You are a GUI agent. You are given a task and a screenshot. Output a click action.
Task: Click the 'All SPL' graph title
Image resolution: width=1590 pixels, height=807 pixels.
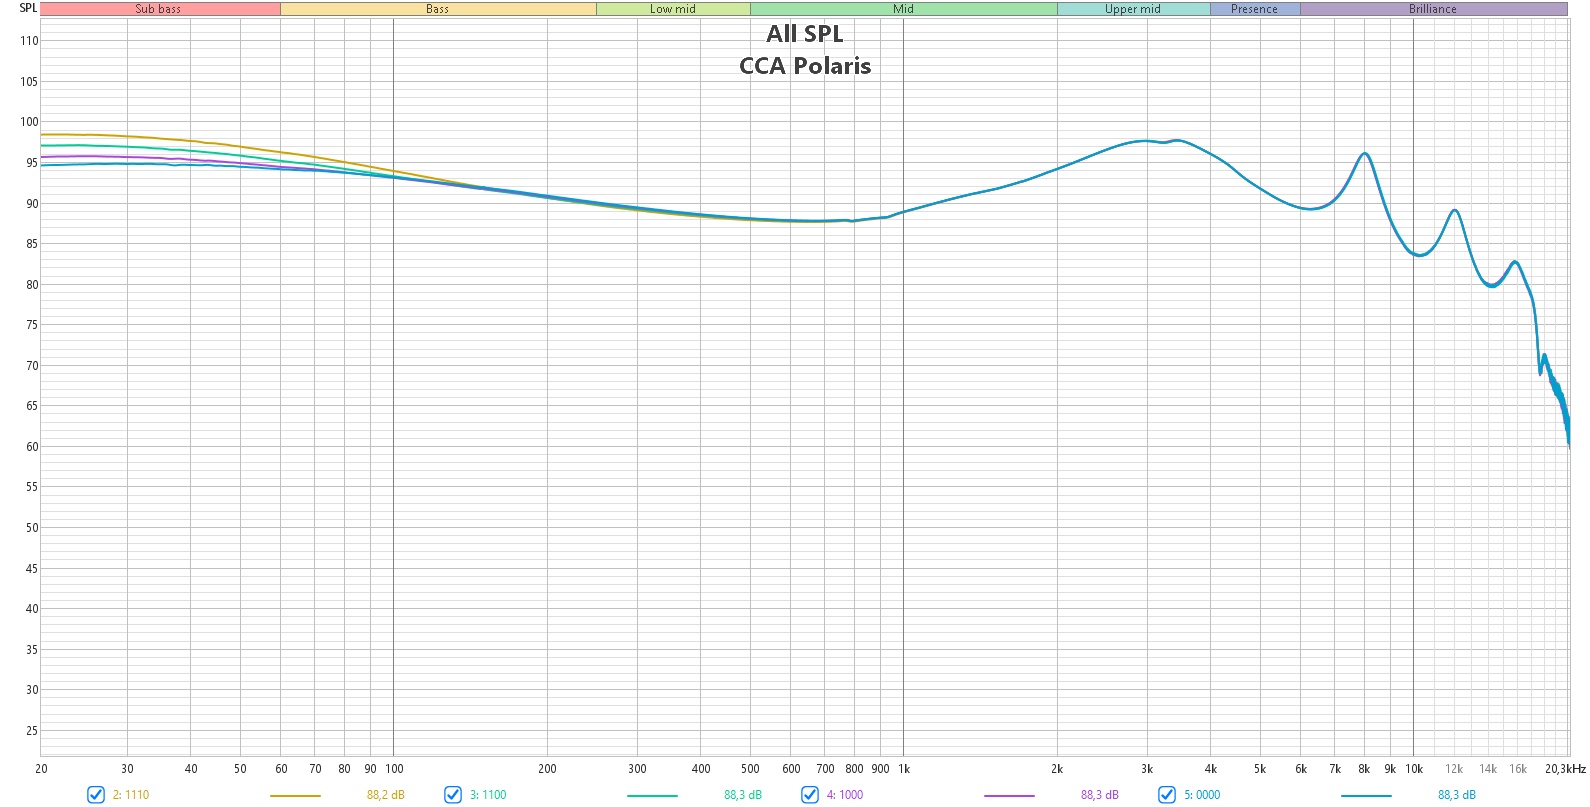pyautogui.click(x=805, y=33)
